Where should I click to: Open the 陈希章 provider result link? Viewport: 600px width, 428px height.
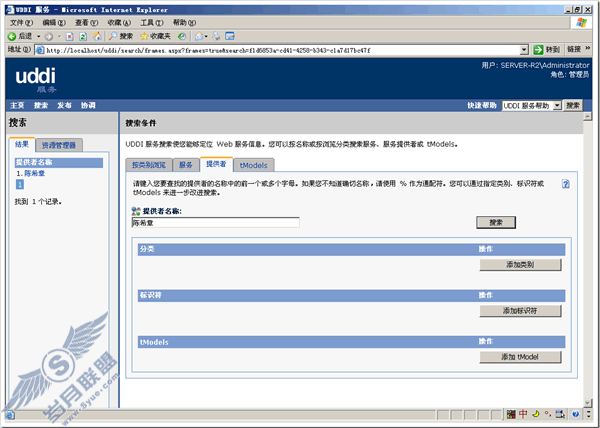point(35,174)
